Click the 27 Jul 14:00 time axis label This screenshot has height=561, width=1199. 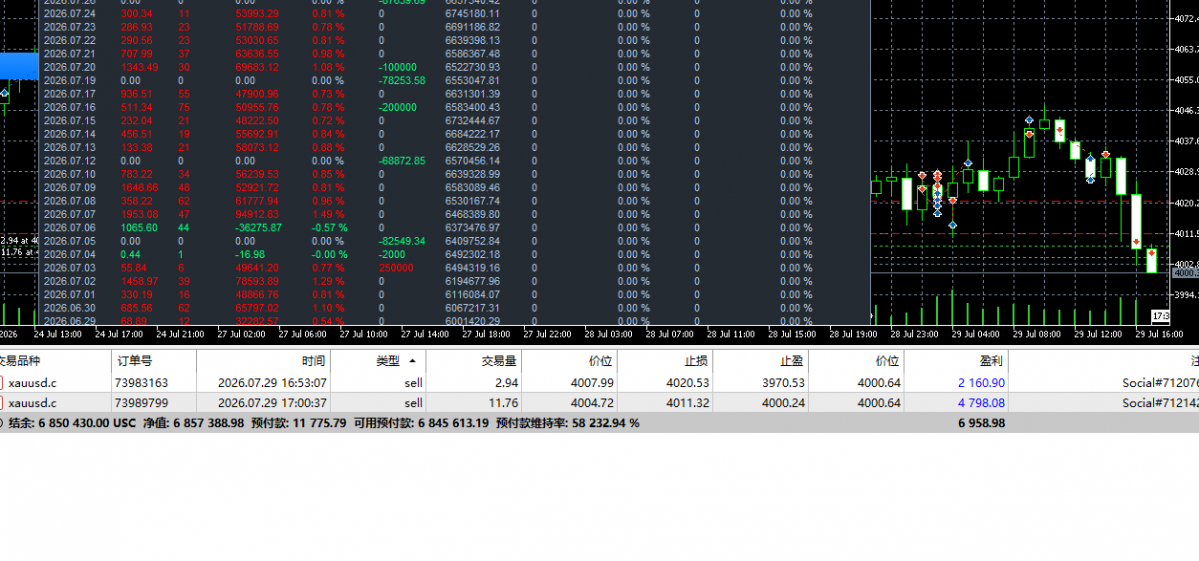point(423,334)
